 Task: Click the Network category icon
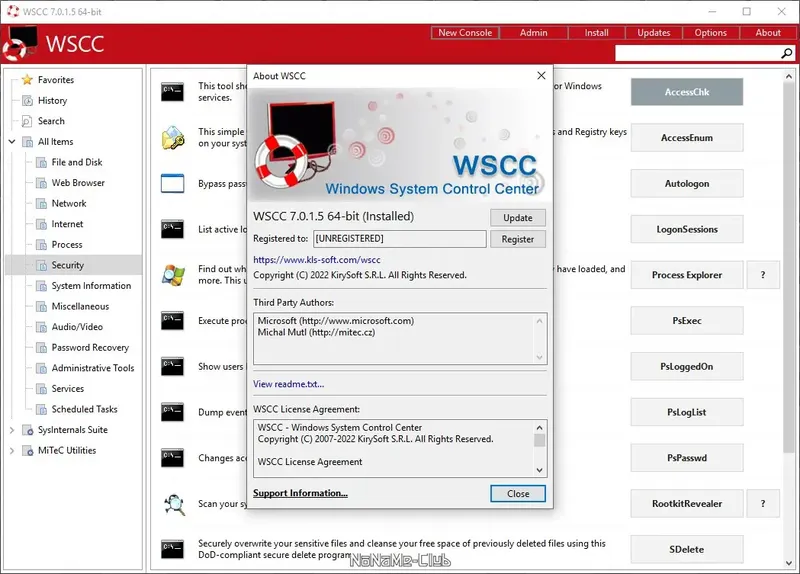(41, 204)
